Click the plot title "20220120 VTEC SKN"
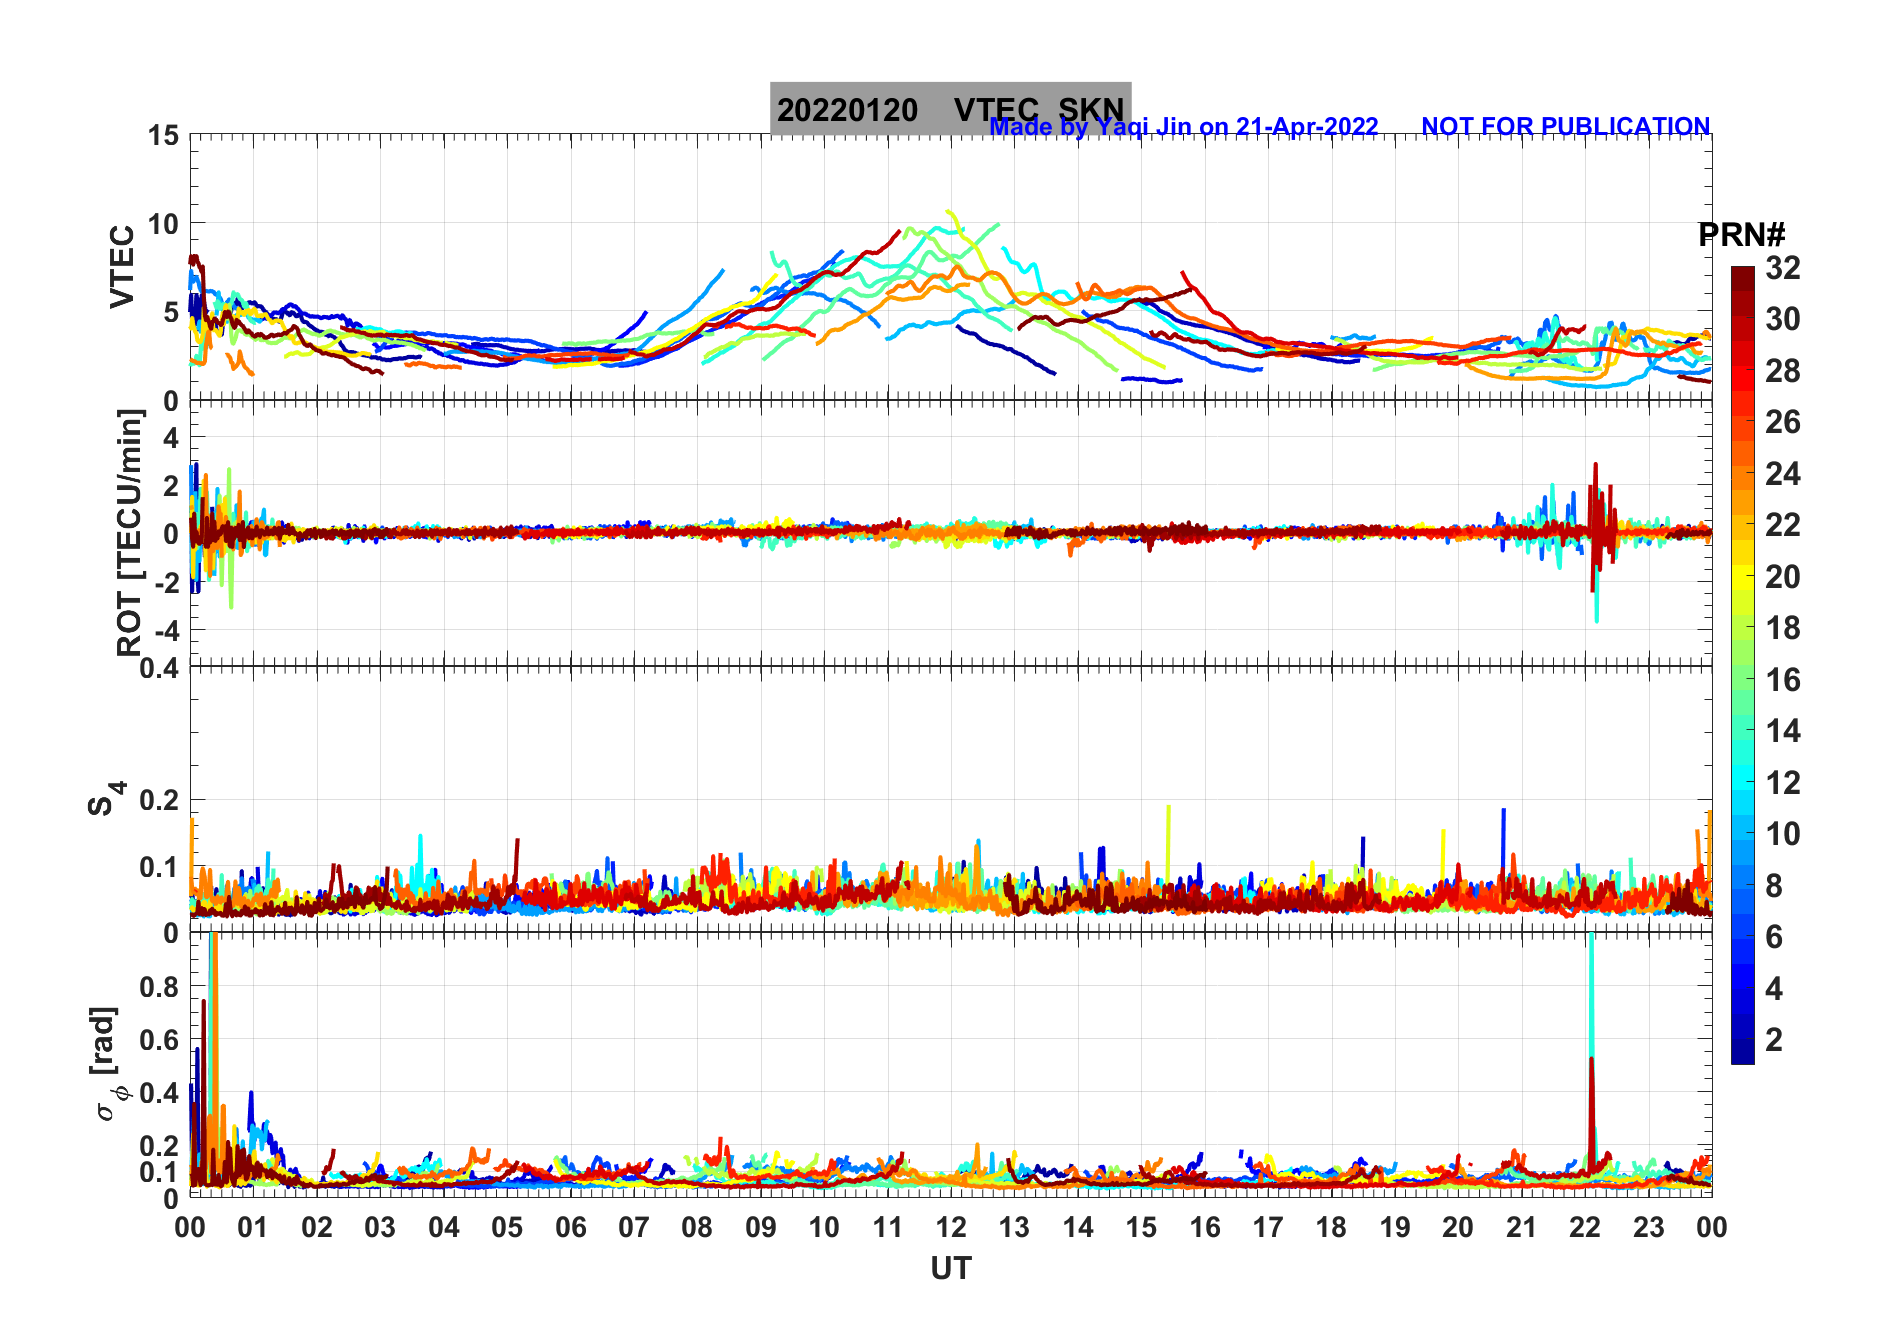The image size is (1902, 1330). coord(950,109)
